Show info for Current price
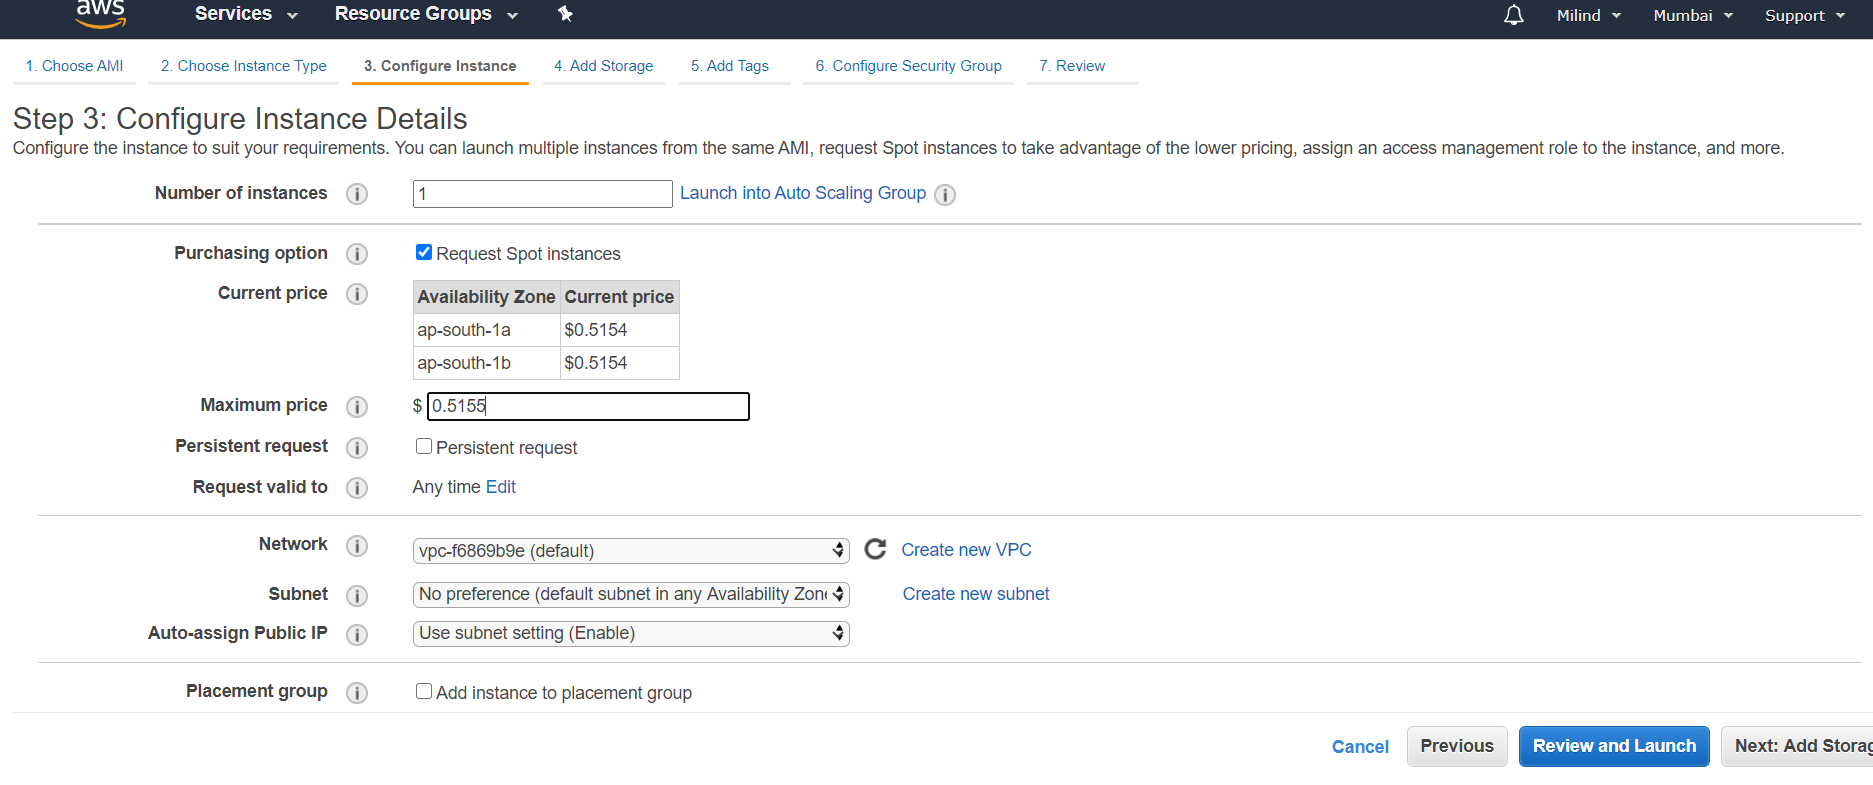The image size is (1873, 785). (357, 294)
